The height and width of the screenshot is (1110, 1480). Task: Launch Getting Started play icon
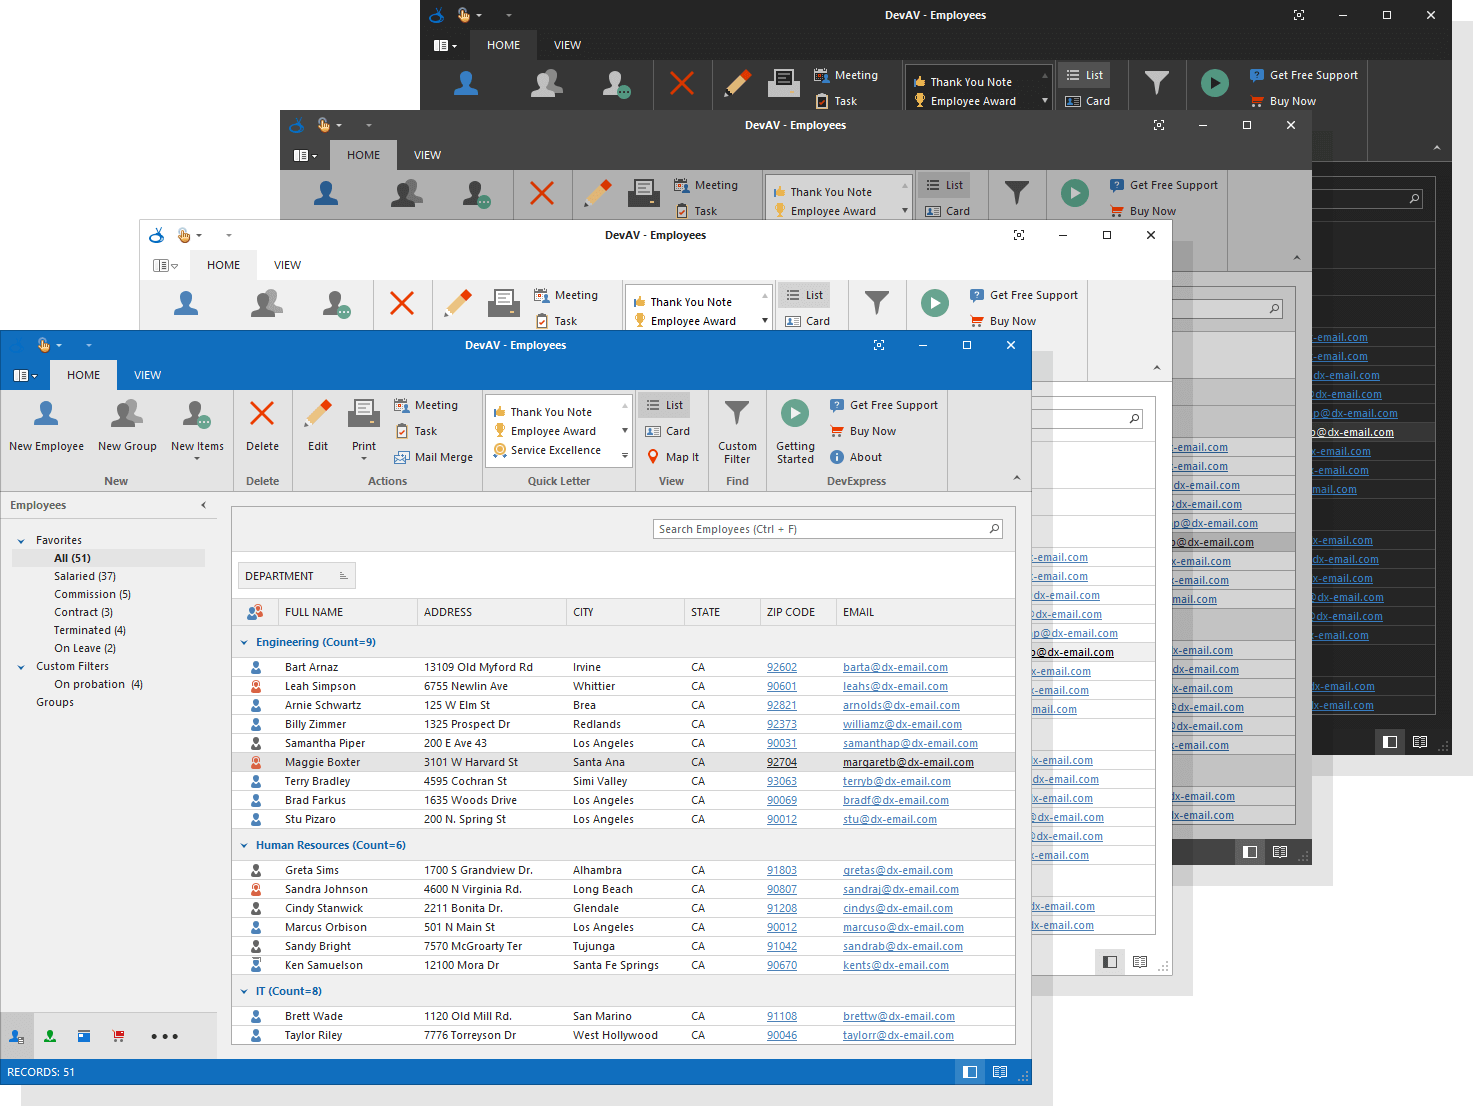(x=795, y=414)
